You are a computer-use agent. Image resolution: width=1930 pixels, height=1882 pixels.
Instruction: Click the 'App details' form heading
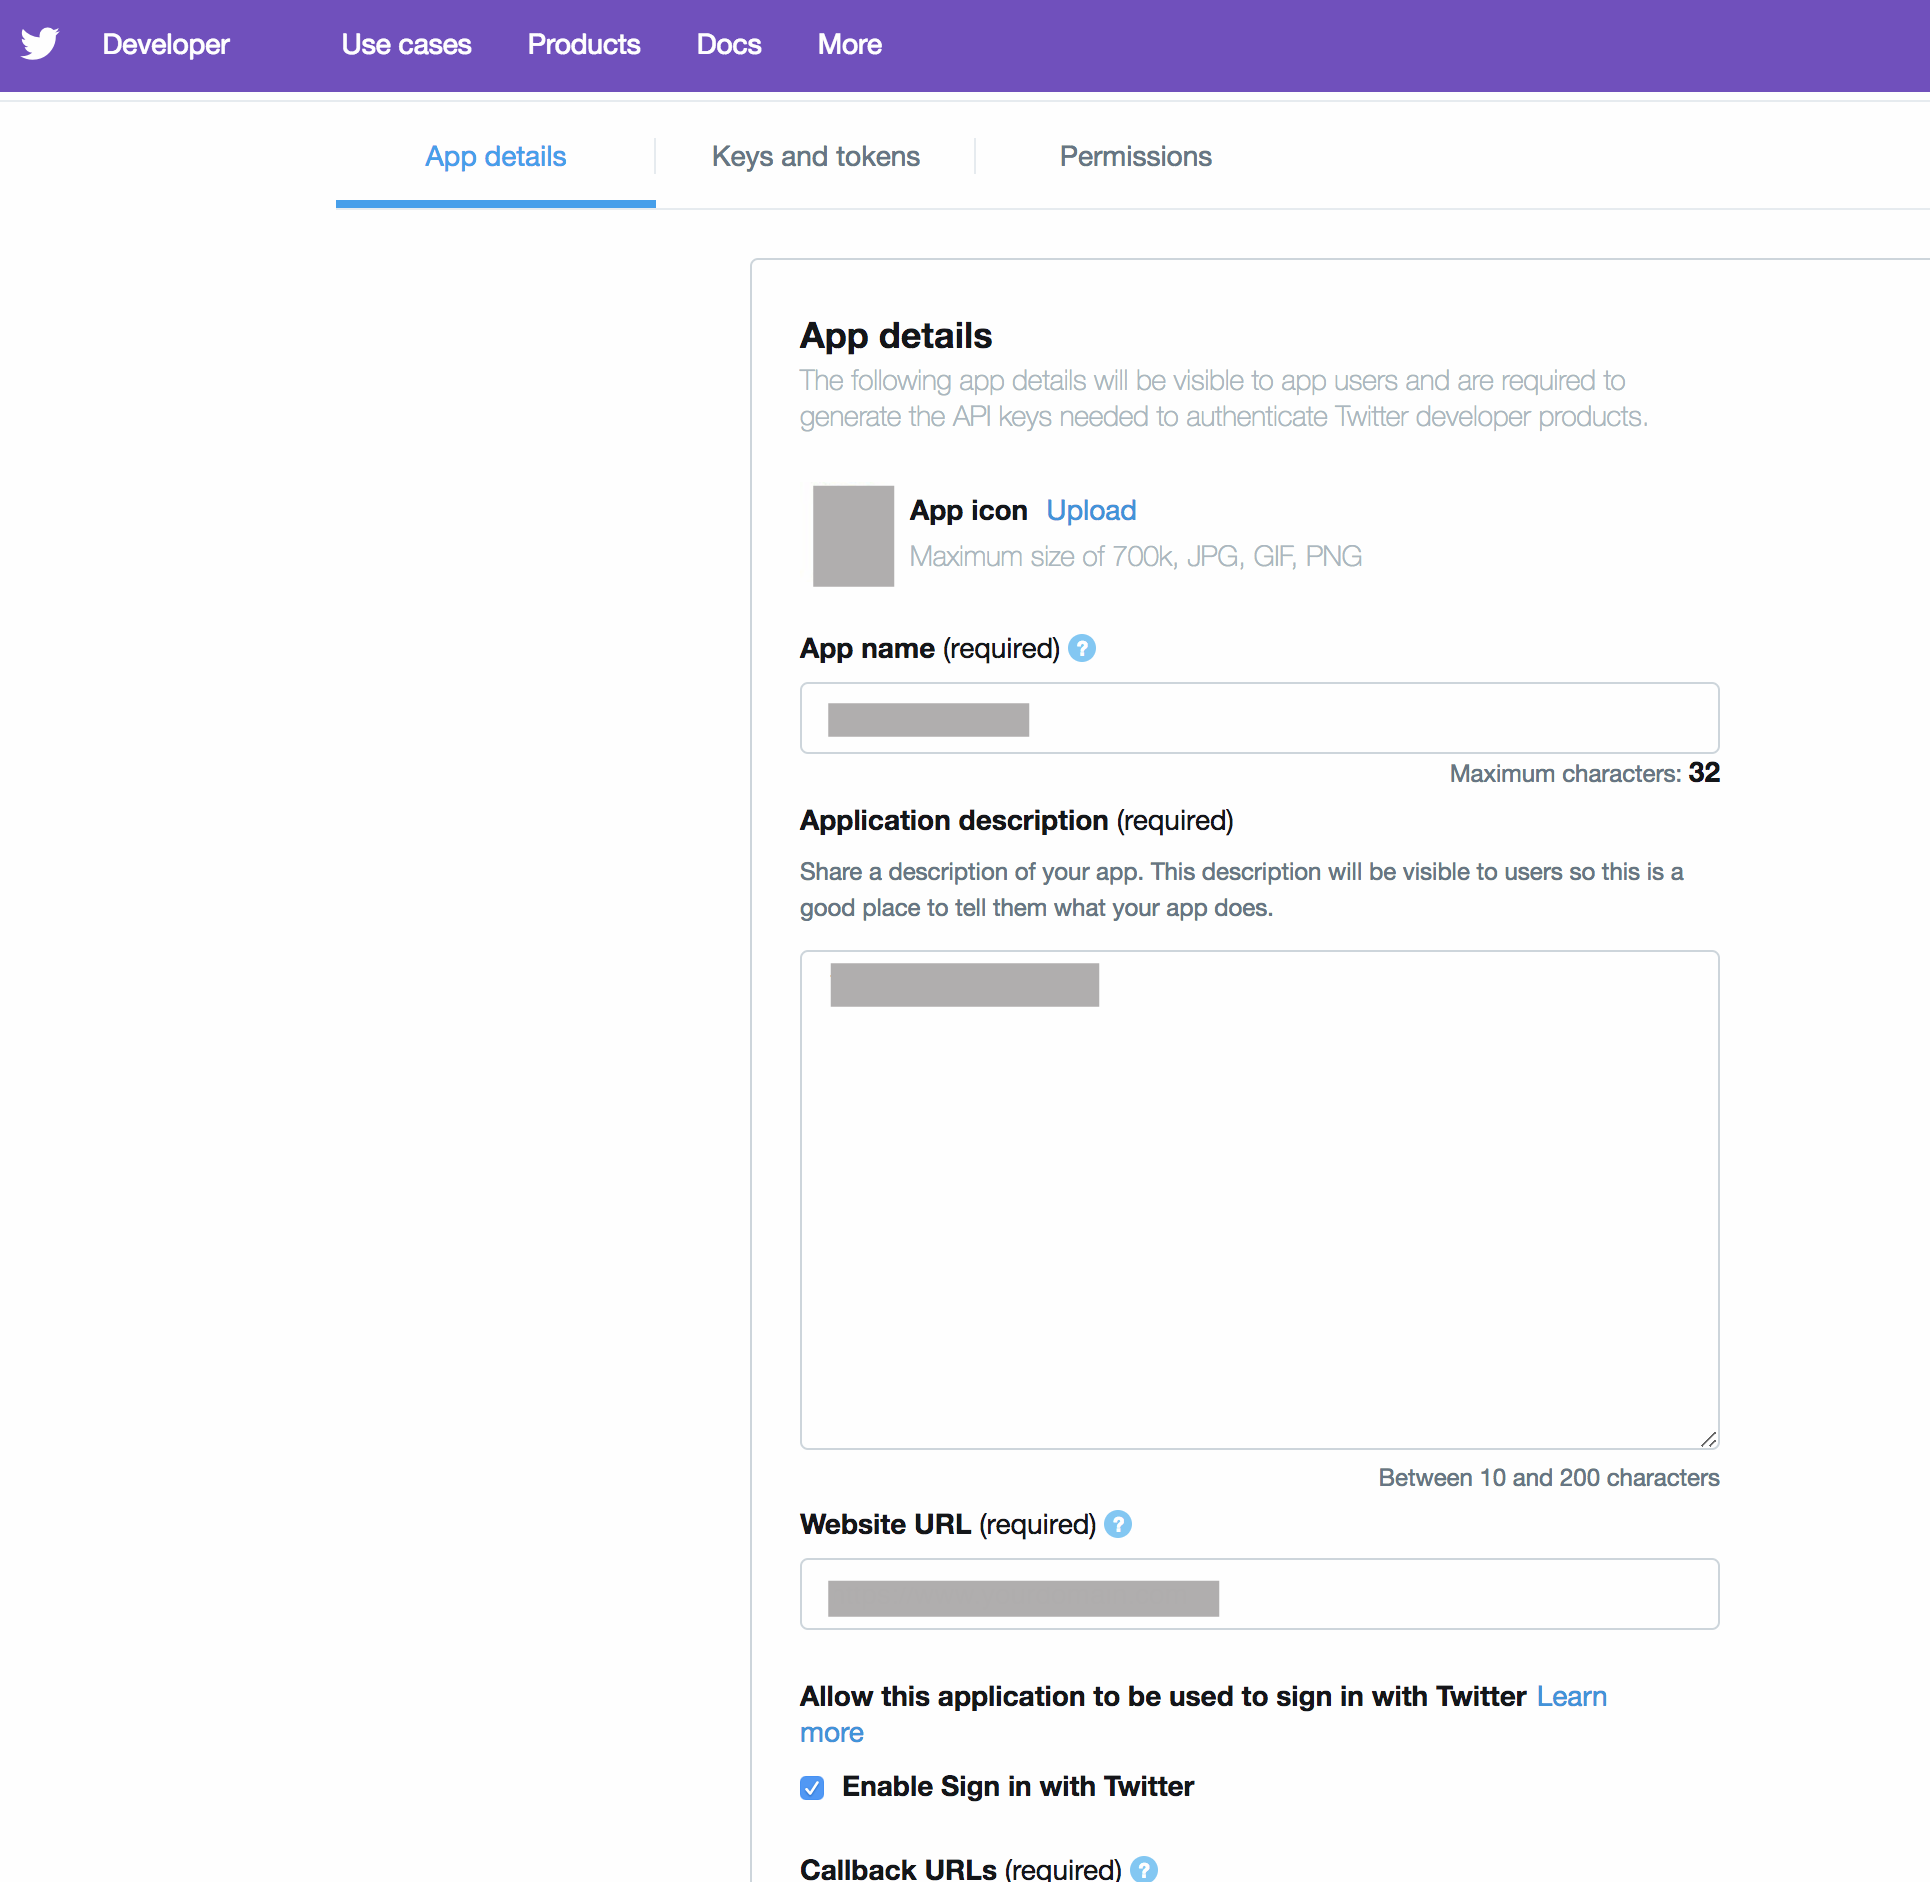point(896,336)
